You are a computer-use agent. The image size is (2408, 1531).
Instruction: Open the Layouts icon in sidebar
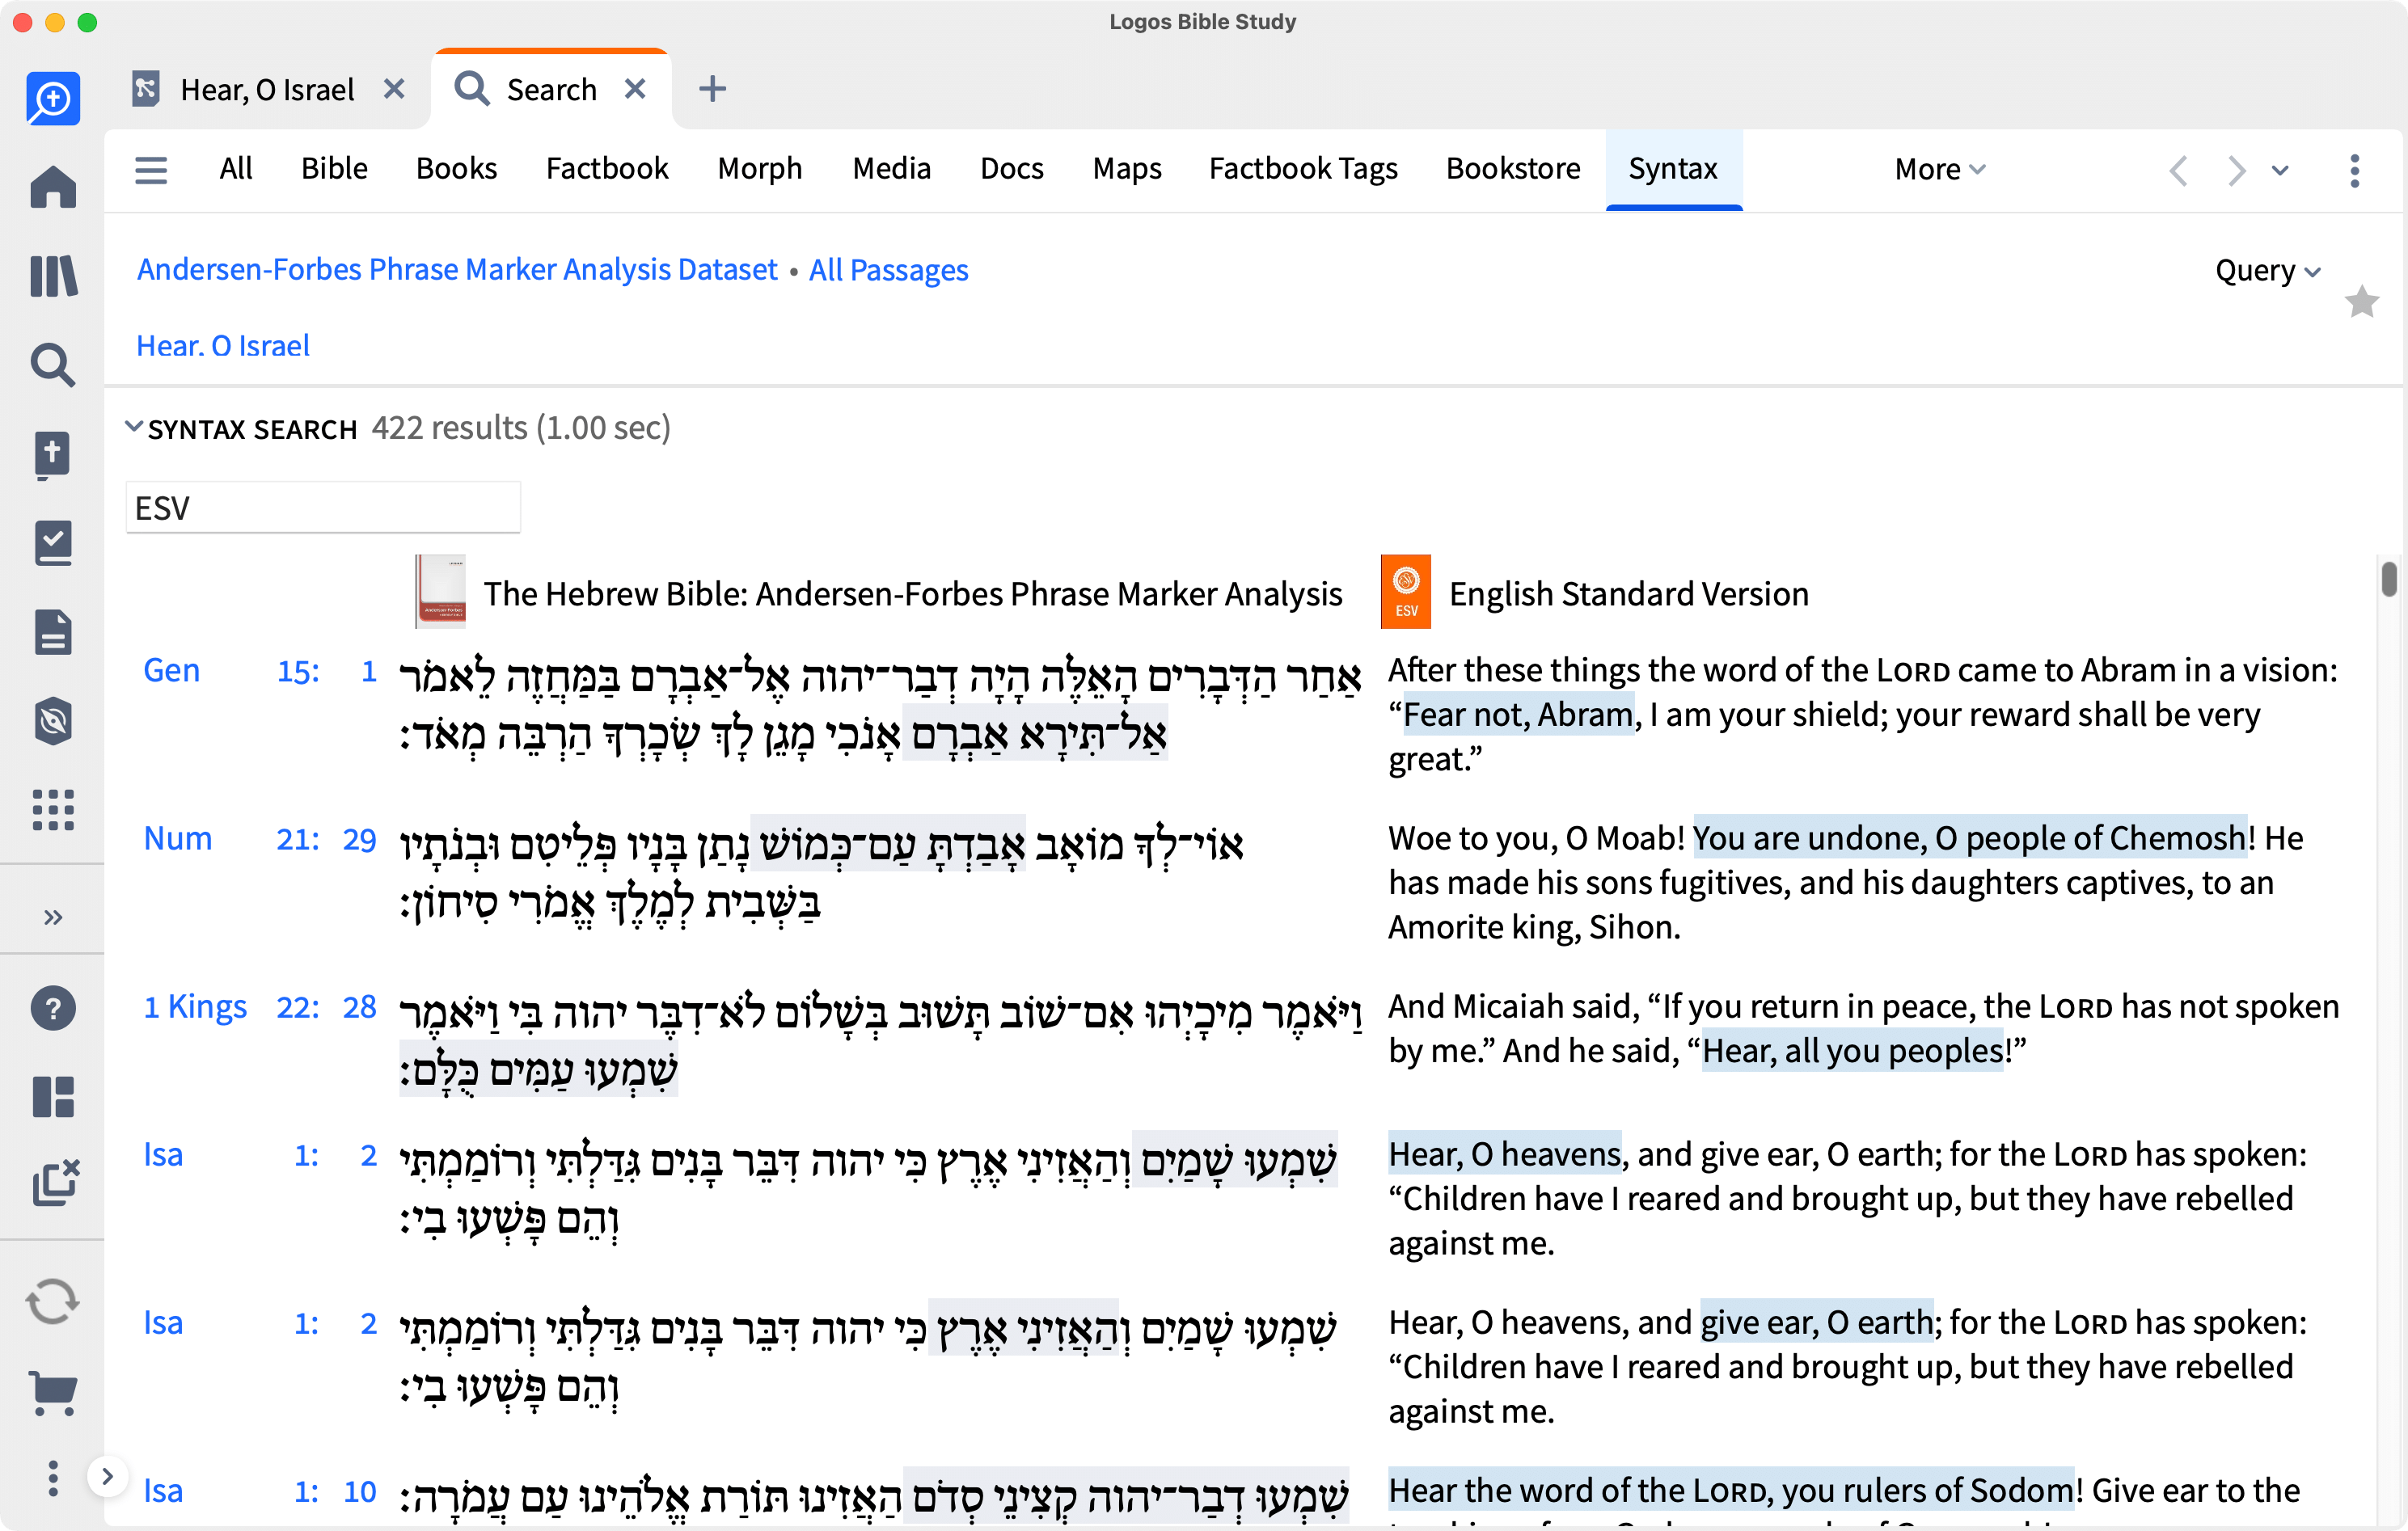pos(53,1097)
